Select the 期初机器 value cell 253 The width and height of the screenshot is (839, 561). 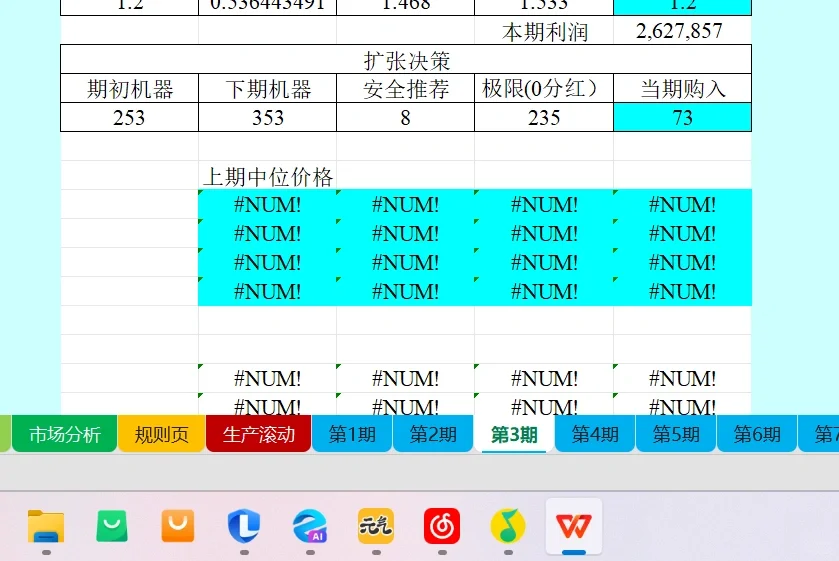coord(129,117)
